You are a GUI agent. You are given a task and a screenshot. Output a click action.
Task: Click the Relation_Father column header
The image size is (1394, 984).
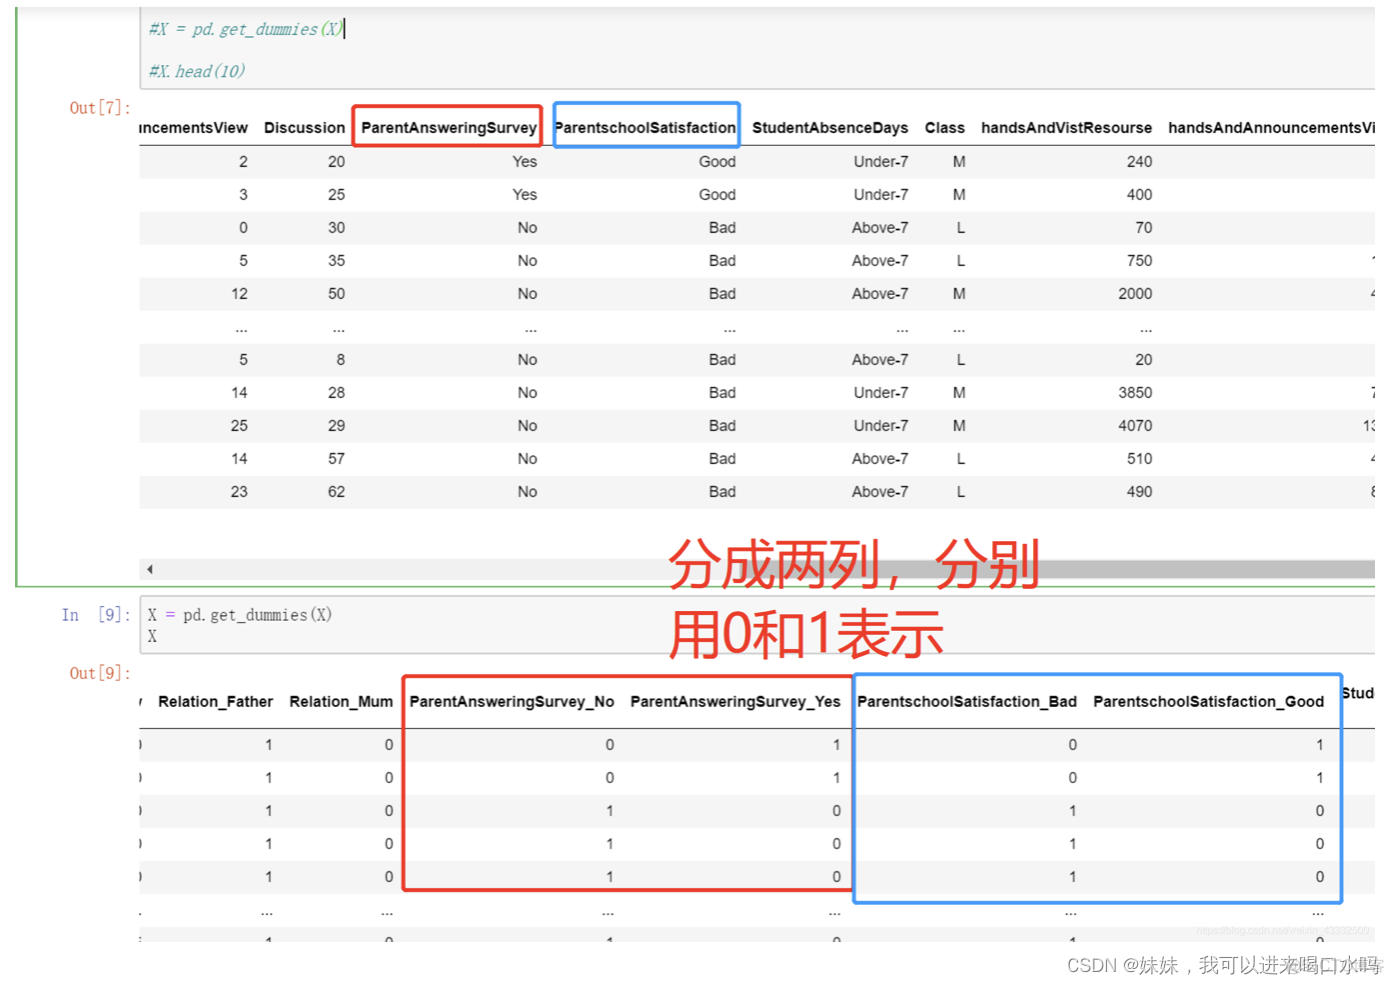[x=215, y=702]
